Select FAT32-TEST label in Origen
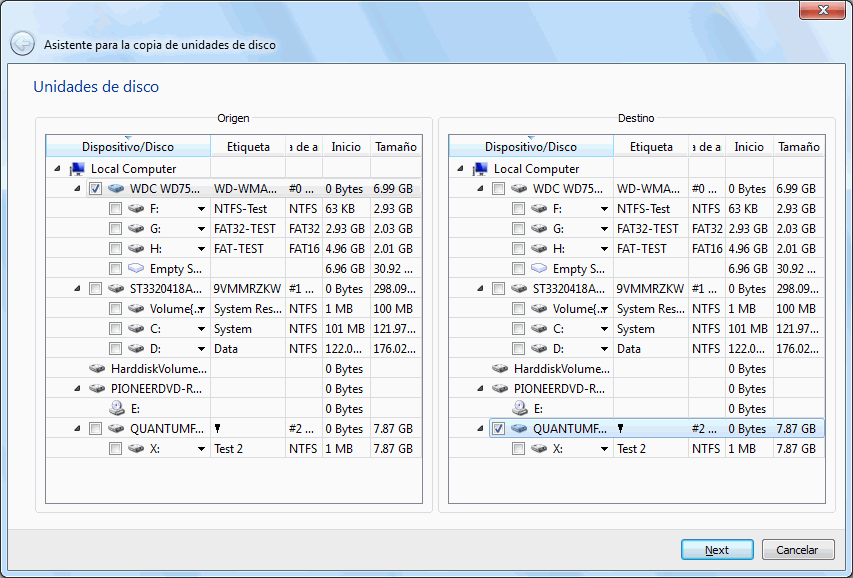Image resolution: width=853 pixels, height=578 pixels. (245, 229)
